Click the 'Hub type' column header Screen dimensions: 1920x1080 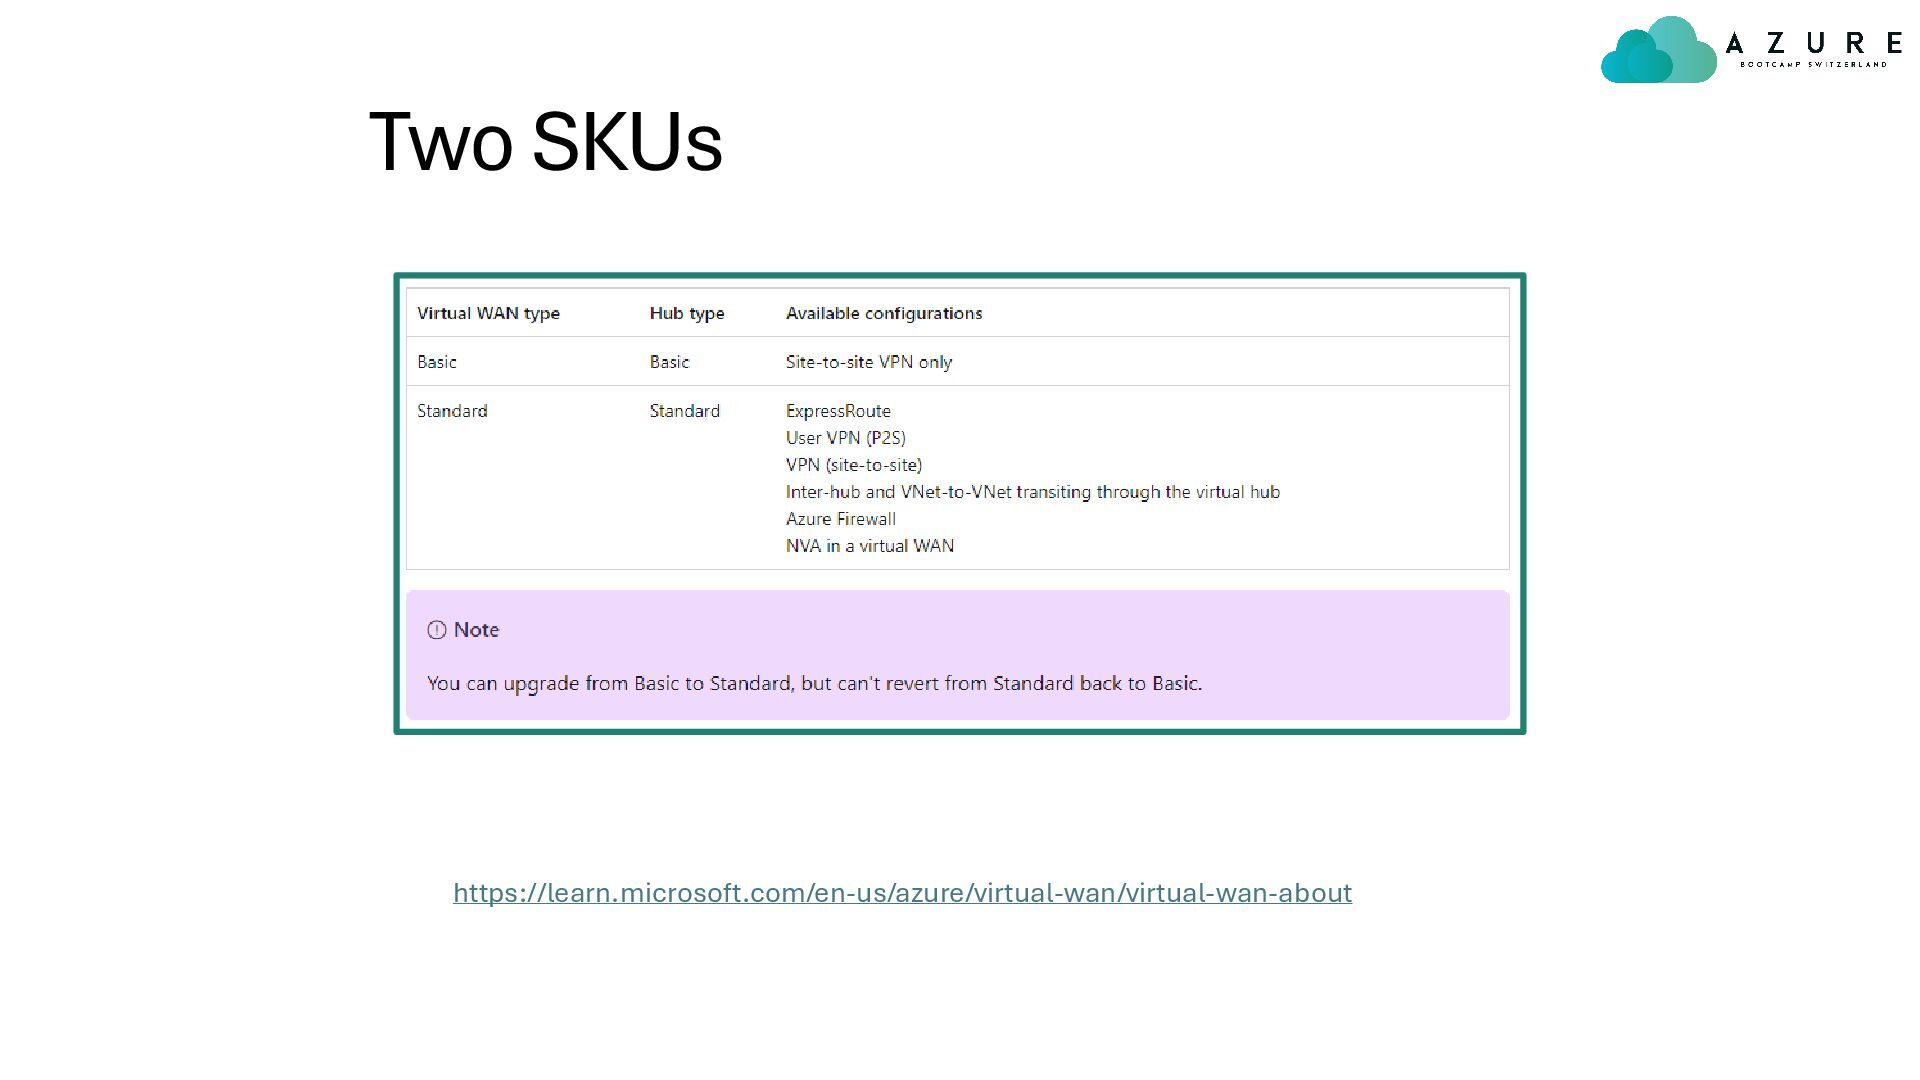tap(687, 313)
